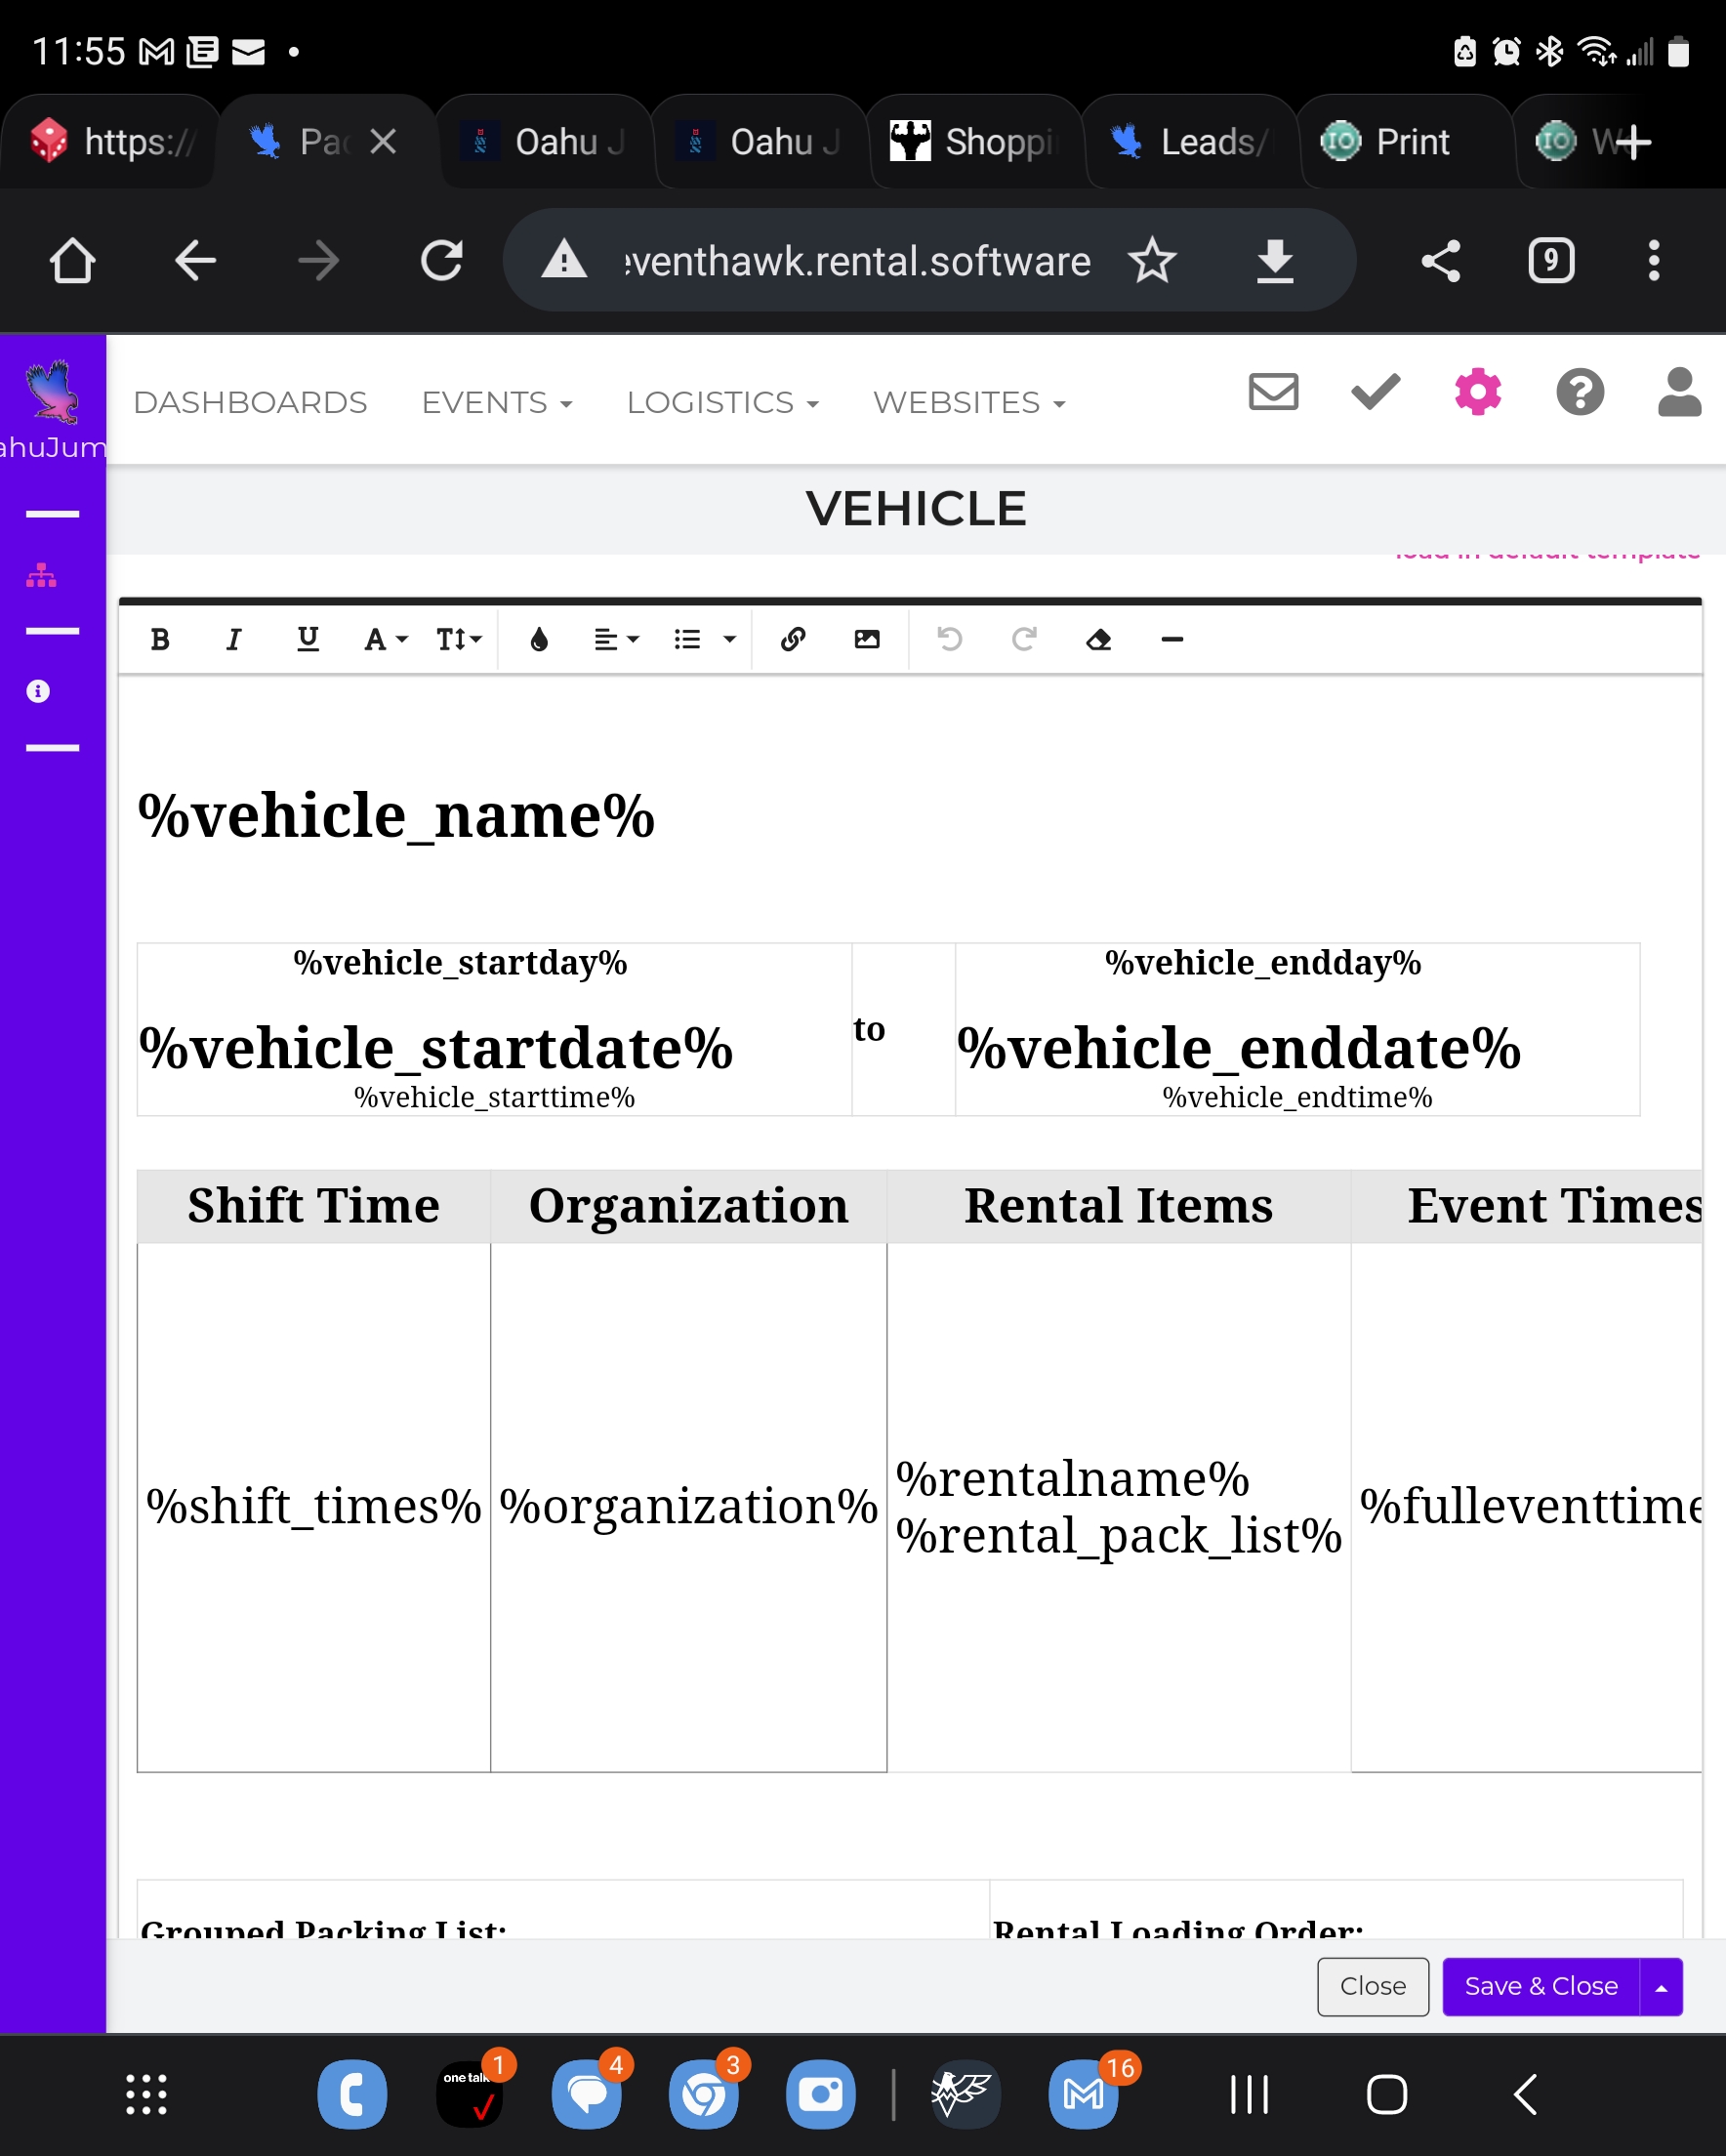Toggle underline formatting in the editor

[x=308, y=639]
